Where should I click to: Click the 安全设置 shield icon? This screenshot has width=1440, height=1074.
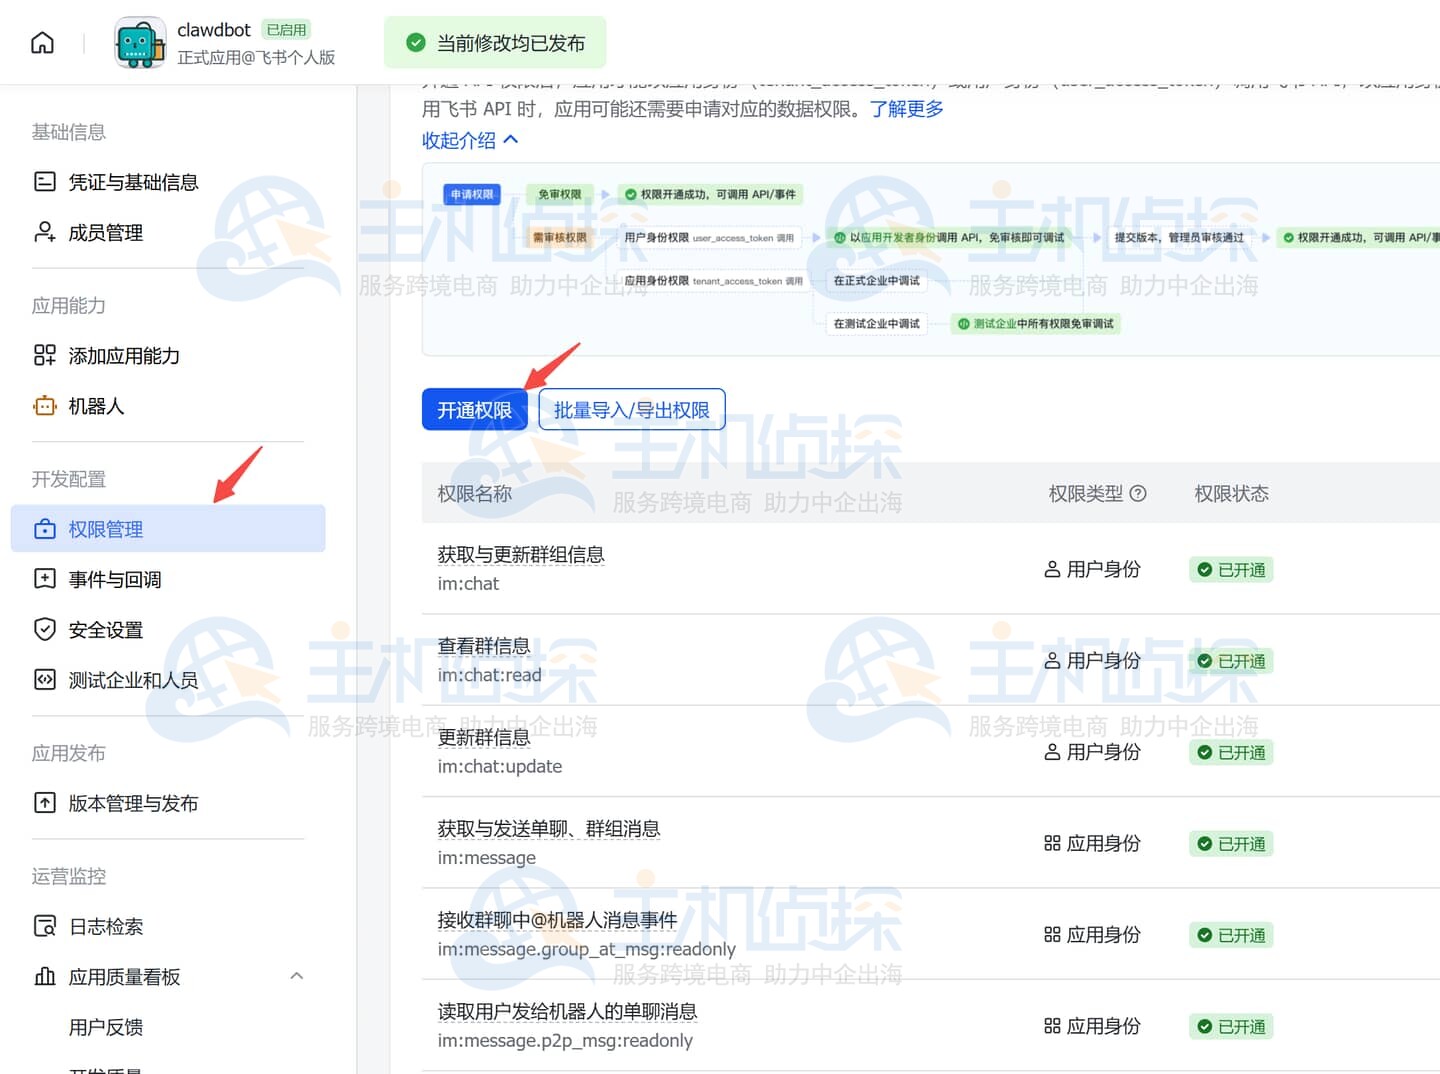45,629
